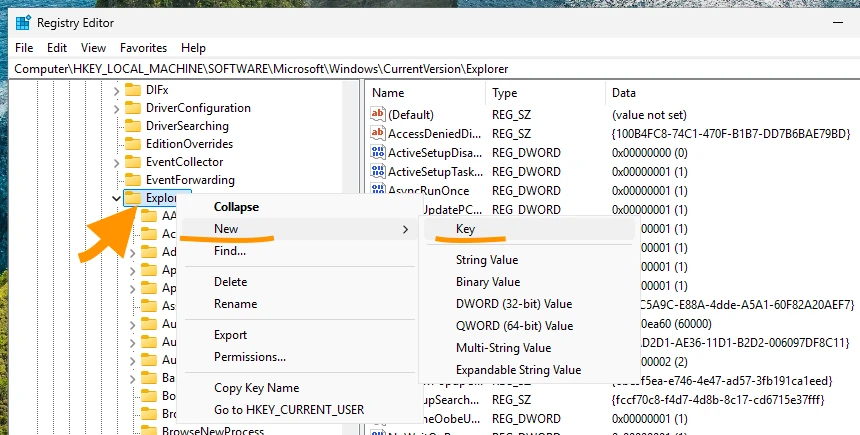Click the AsyncRunOnce DWORD icon
This screenshot has width=860, height=435.
click(378, 190)
